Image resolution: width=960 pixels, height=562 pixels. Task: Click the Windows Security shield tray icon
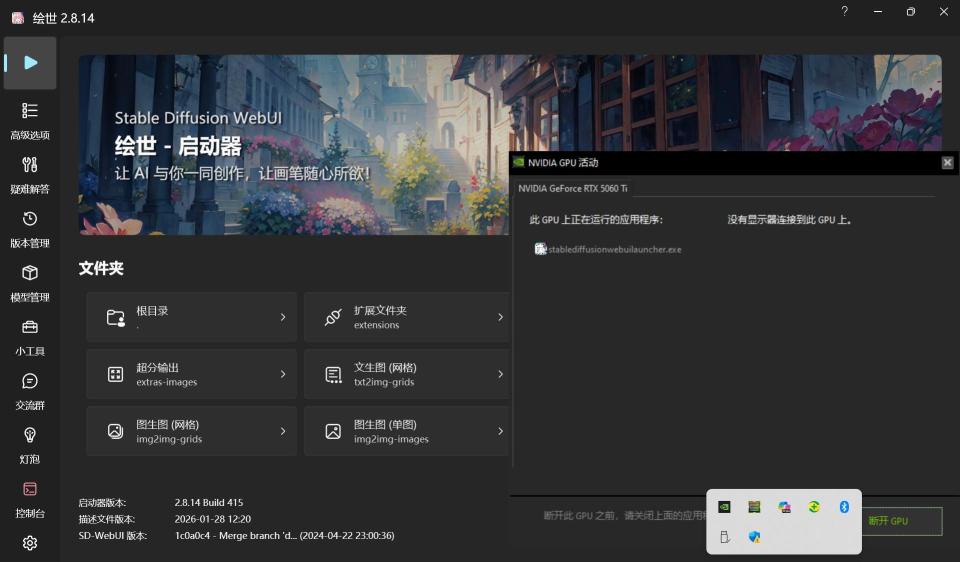click(x=754, y=537)
